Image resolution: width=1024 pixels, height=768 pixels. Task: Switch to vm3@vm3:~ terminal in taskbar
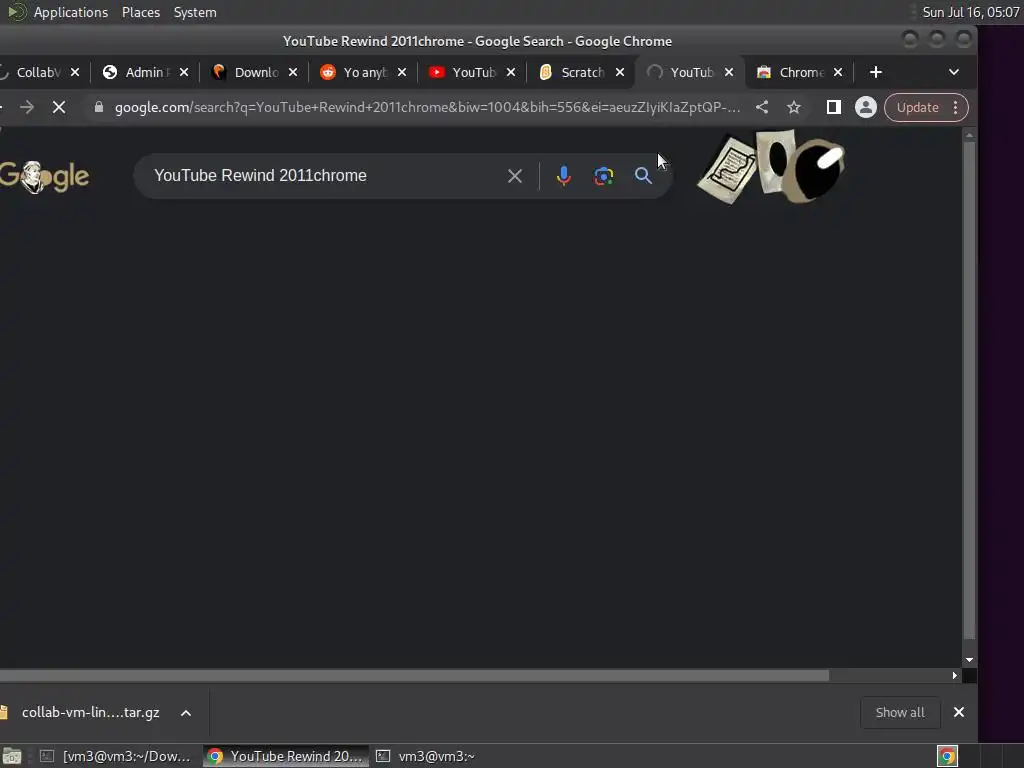pyautogui.click(x=426, y=756)
